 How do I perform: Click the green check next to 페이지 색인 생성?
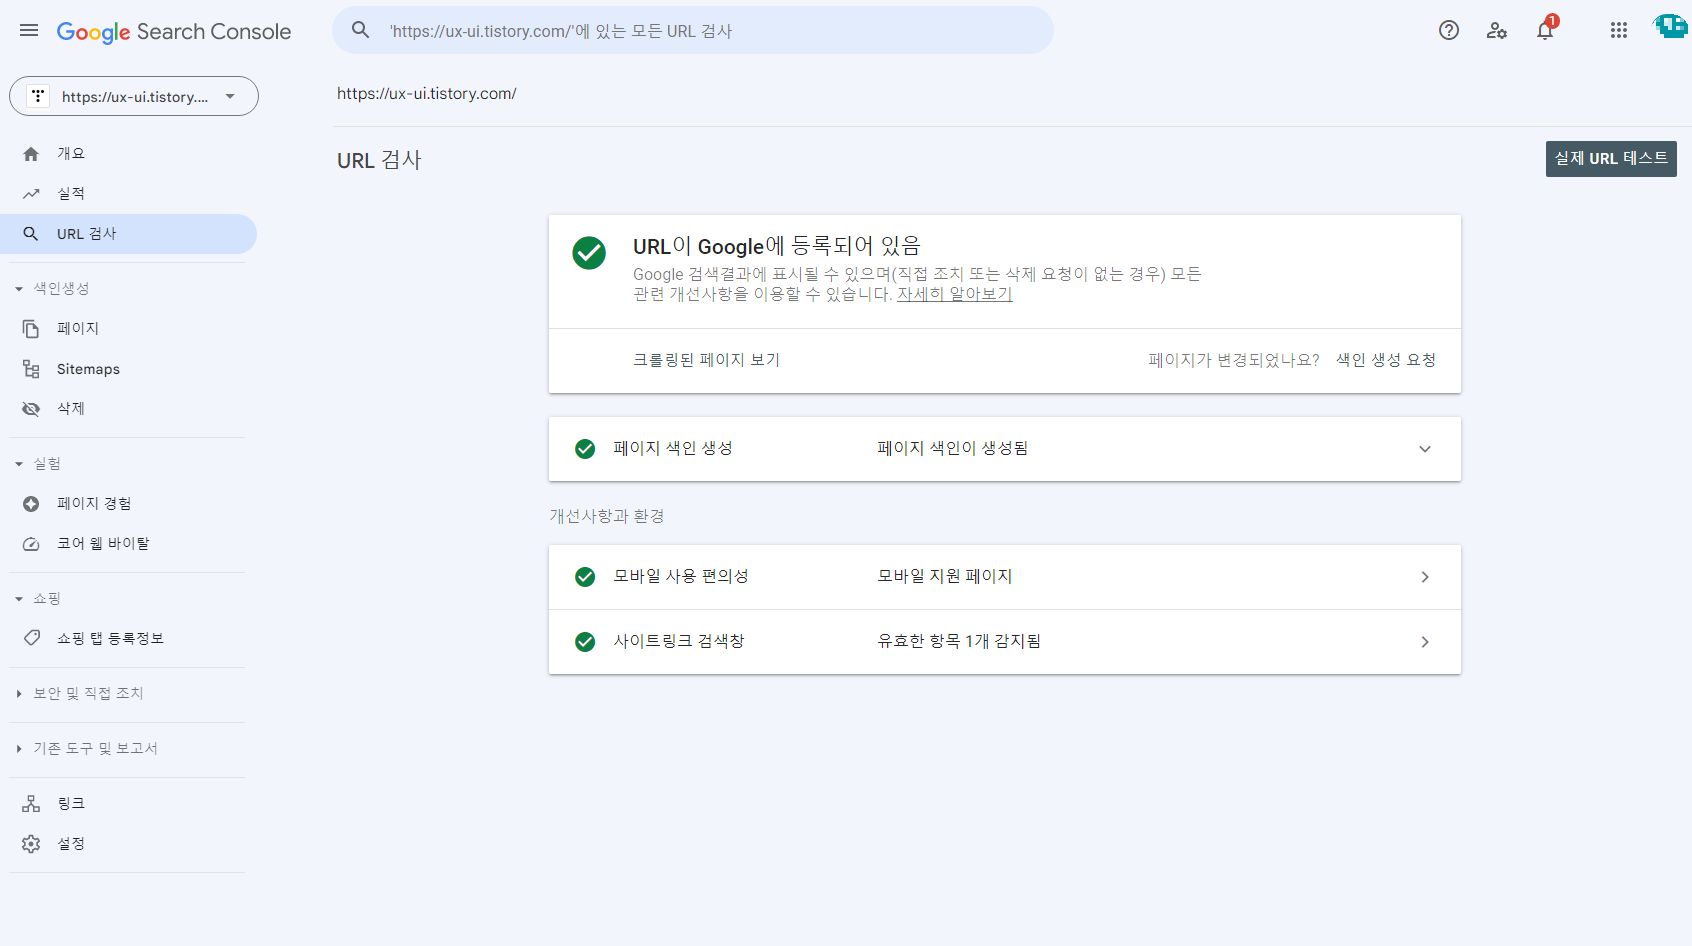click(x=585, y=449)
